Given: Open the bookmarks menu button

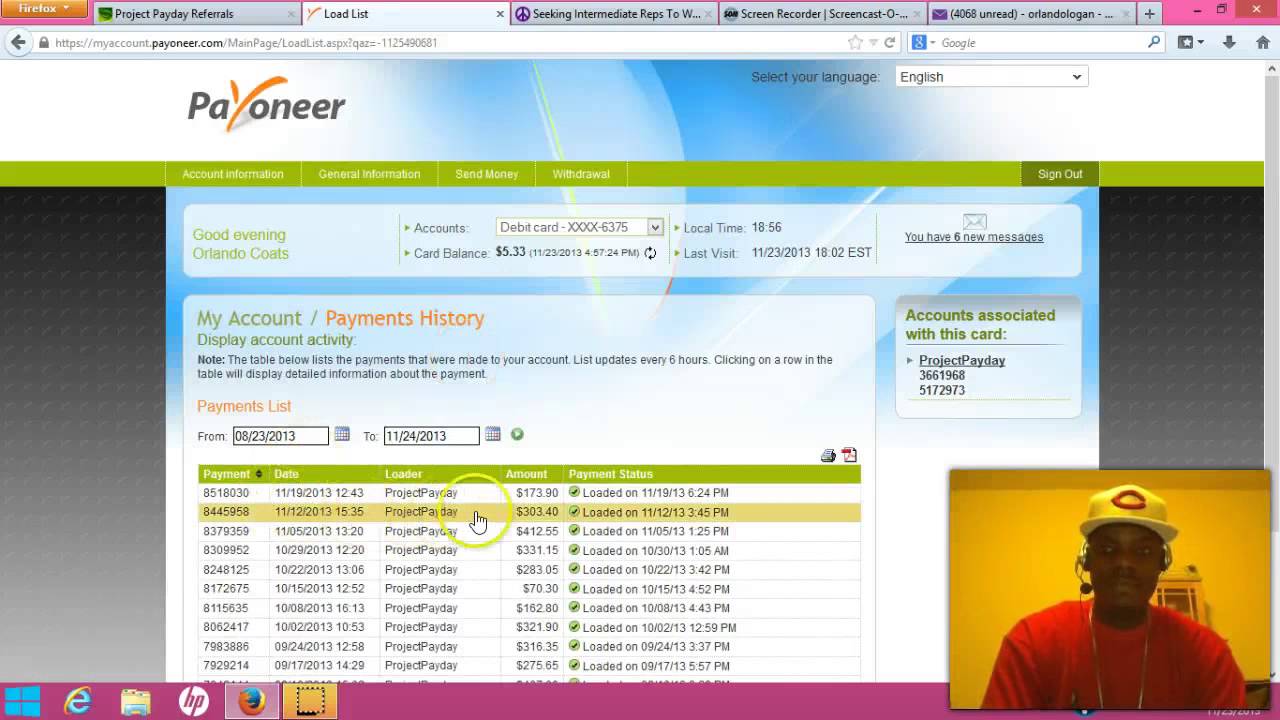Looking at the screenshot, I should (1189, 43).
